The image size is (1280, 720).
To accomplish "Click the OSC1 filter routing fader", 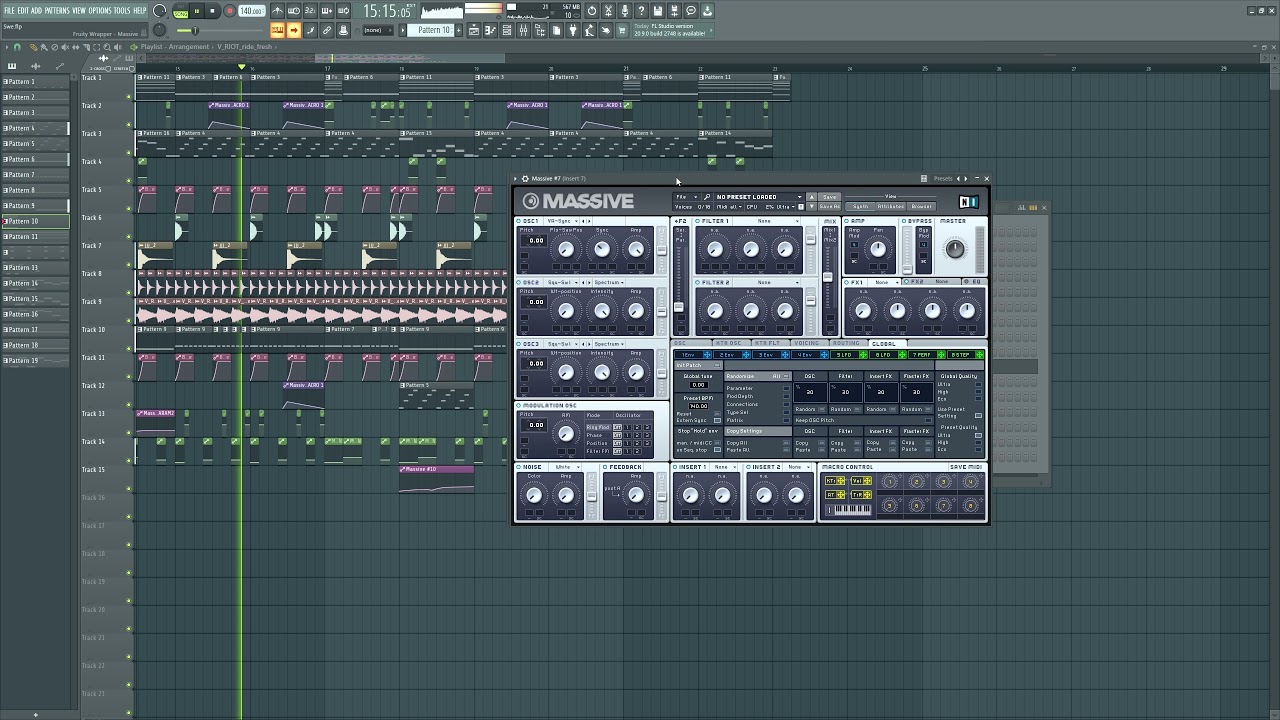I will tap(661, 250).
